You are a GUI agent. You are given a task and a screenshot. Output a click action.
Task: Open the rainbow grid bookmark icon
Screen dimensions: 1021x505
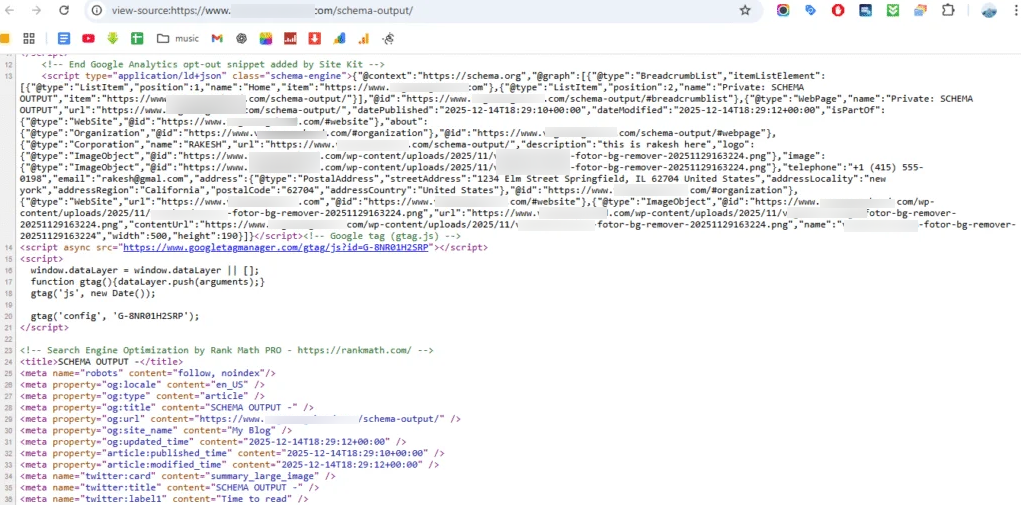point(266,38)
